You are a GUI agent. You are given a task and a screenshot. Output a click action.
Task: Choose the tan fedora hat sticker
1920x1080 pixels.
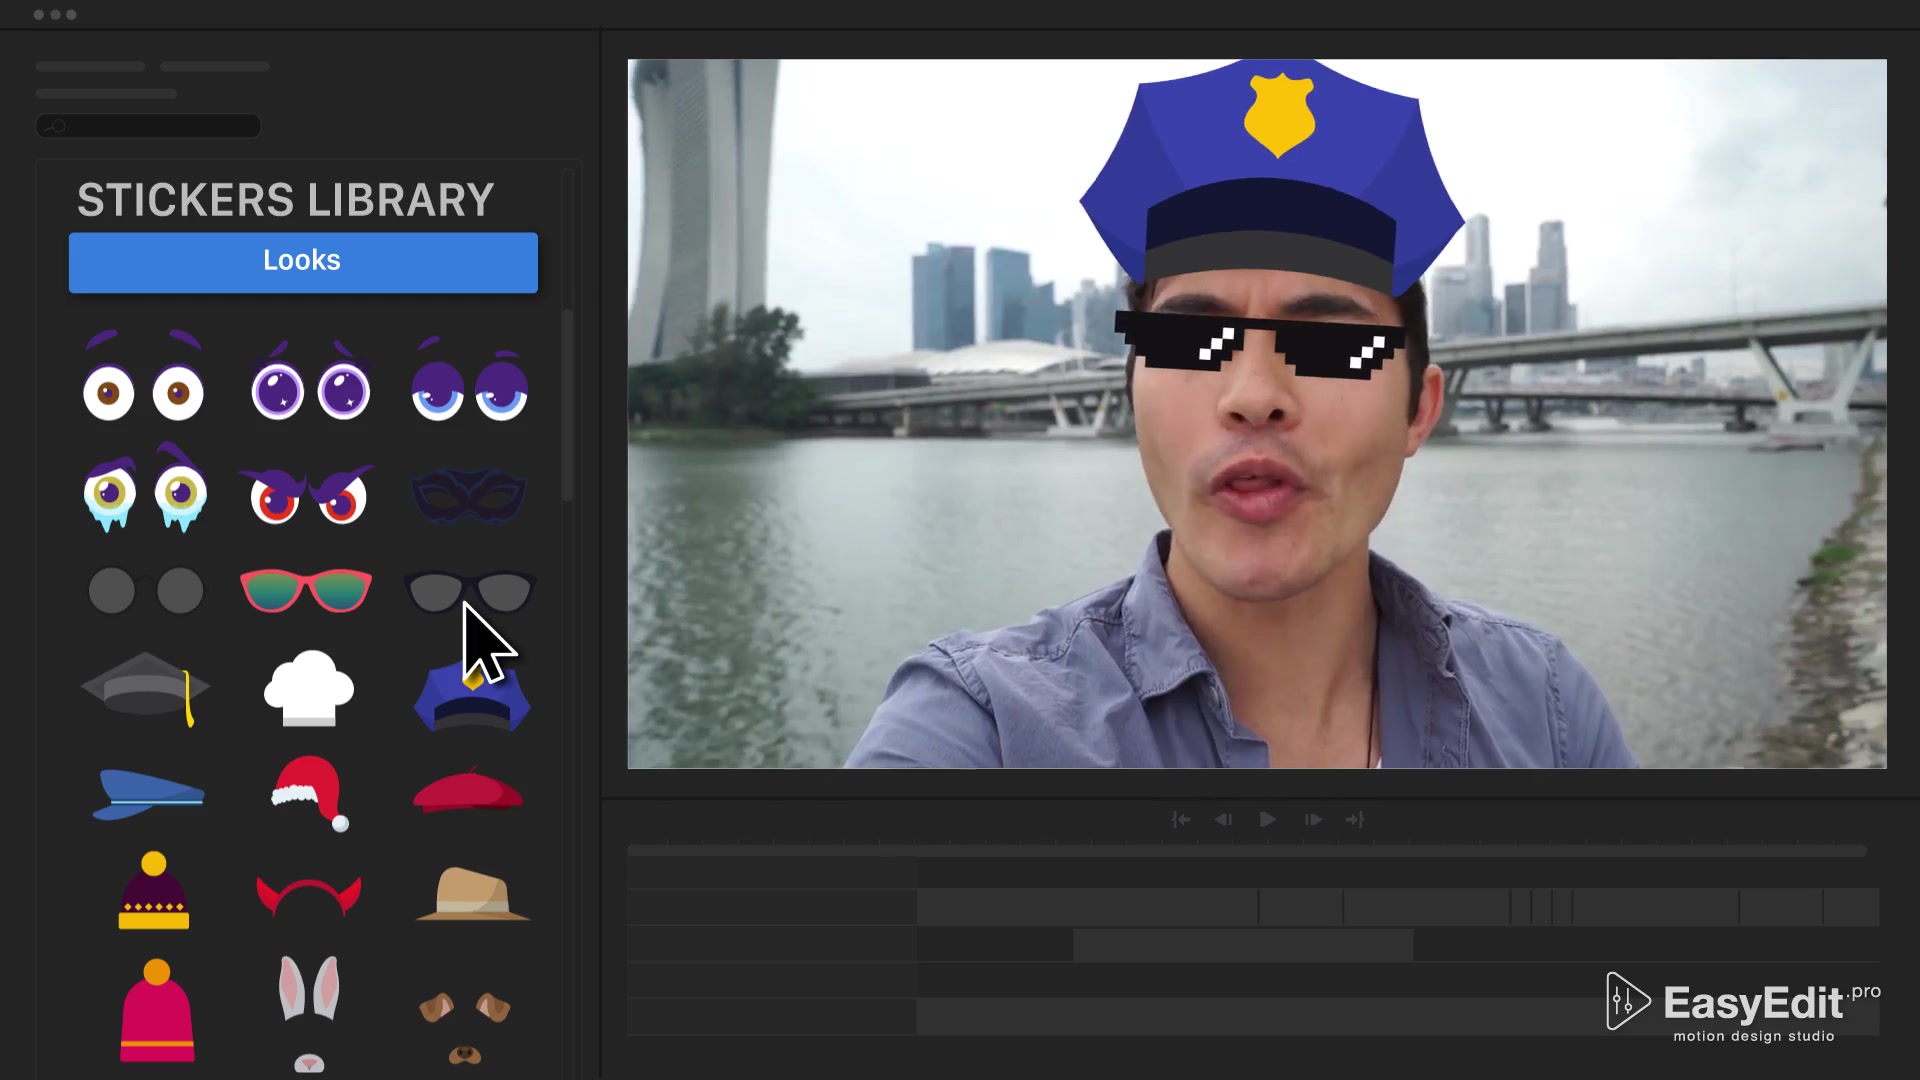(x=472, y=894)
